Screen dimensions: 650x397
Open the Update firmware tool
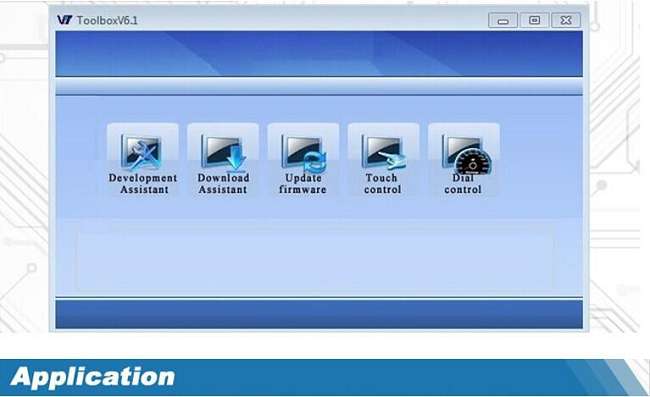tap(303, 160)
